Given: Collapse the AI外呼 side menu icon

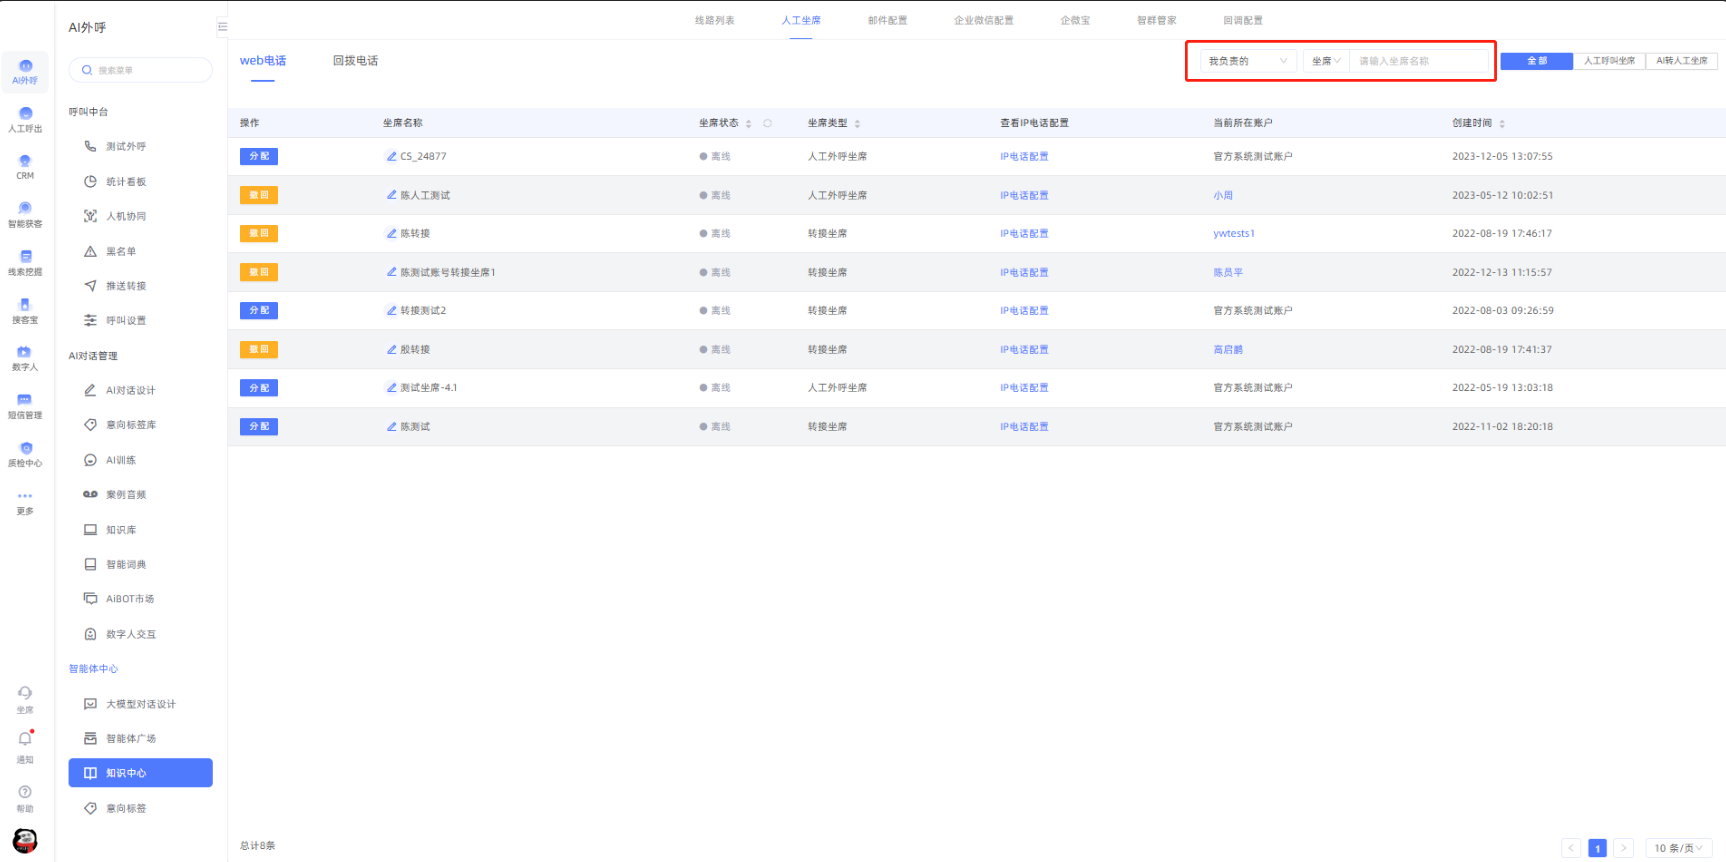Looking at the screenshot, I should point(222,27).
